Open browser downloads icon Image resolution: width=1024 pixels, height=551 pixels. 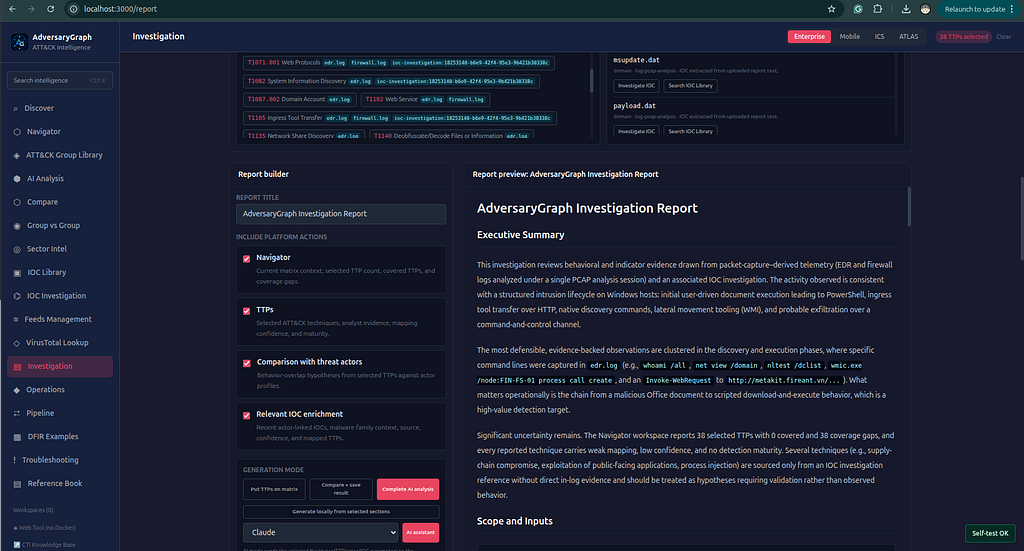(906, 9)
